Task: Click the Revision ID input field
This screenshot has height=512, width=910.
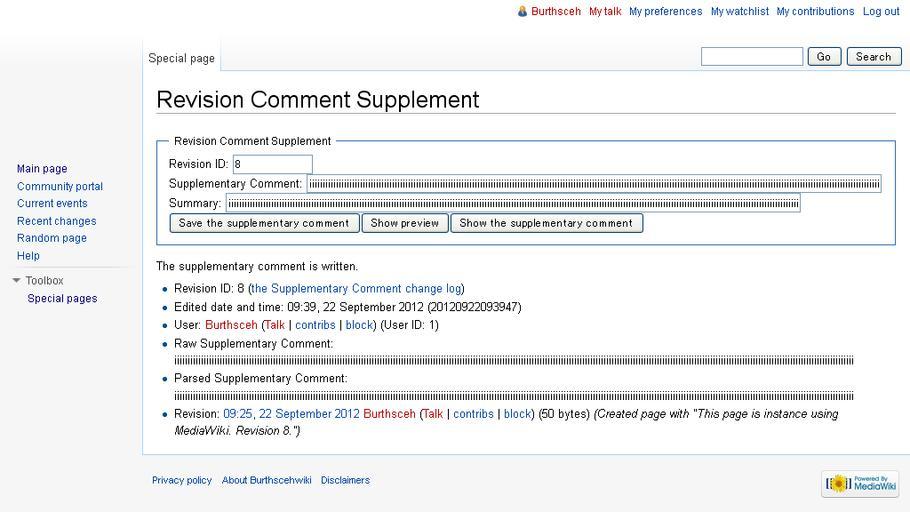Action: pyautogui.click(x=272, y=164)
